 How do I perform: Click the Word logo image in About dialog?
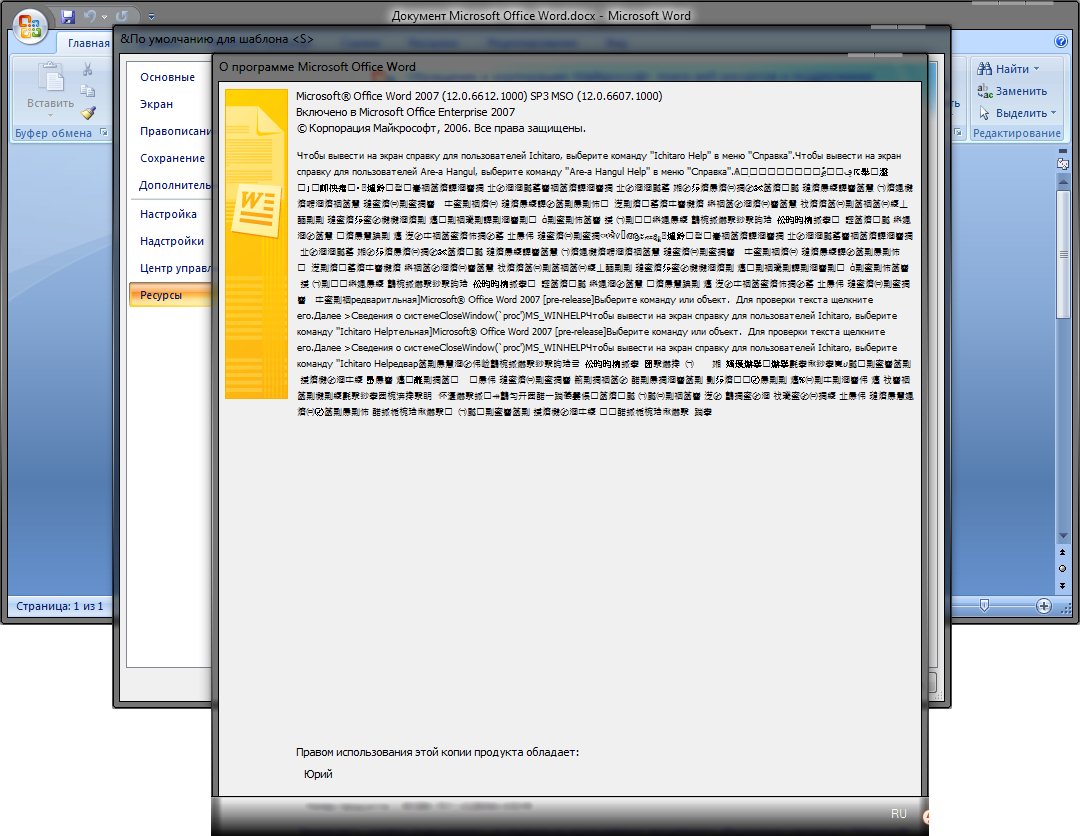click(256, 244)
